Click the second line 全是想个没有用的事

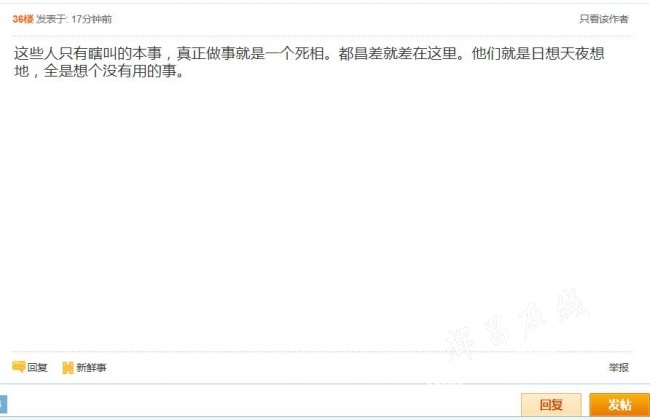110,71
